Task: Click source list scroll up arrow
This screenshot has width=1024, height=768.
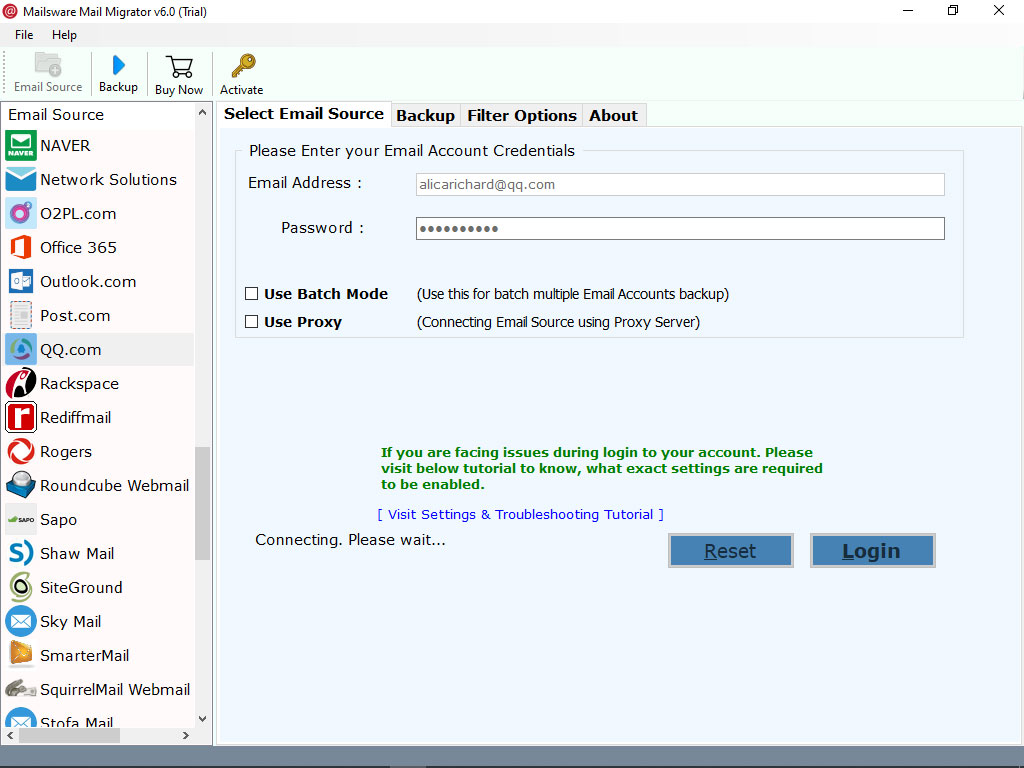Action: tap(202, 113)
